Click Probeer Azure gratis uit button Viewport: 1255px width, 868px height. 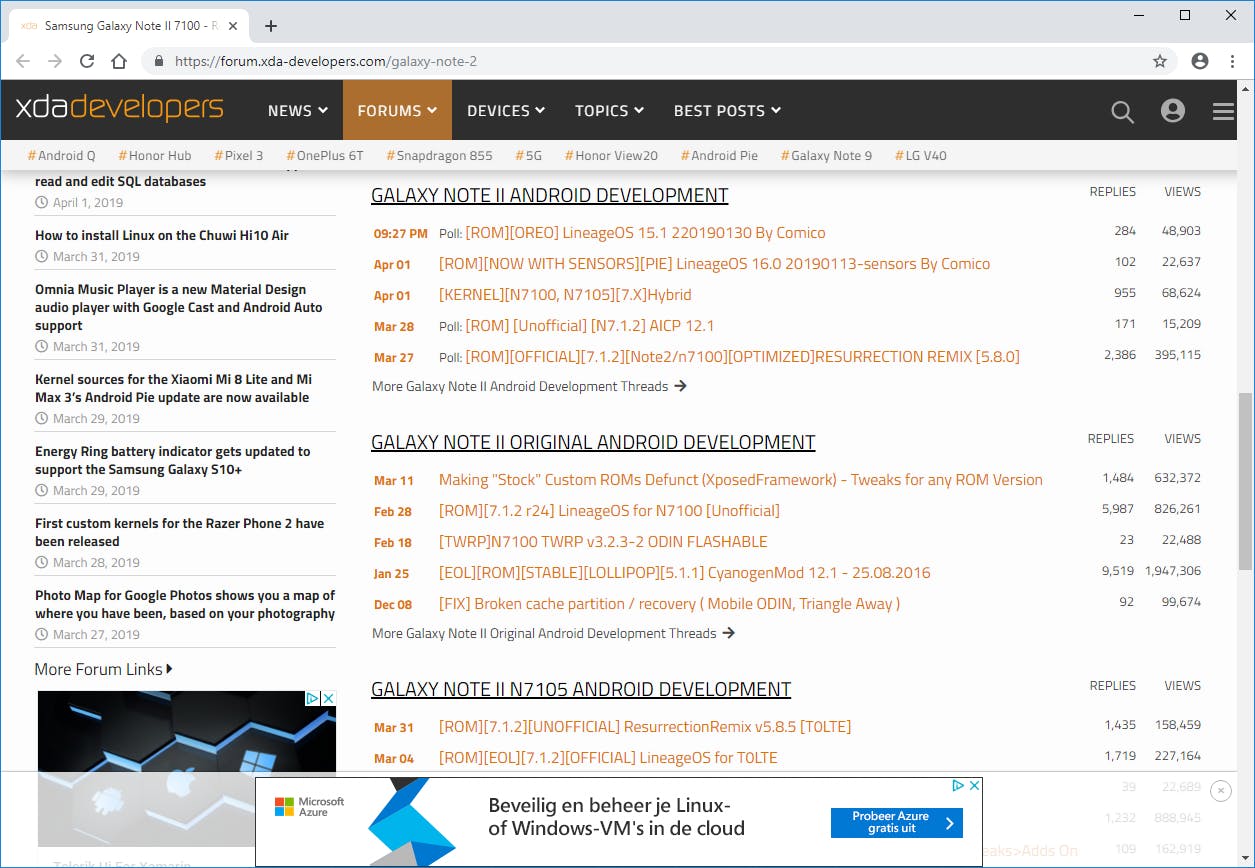(x=897, y=822)
